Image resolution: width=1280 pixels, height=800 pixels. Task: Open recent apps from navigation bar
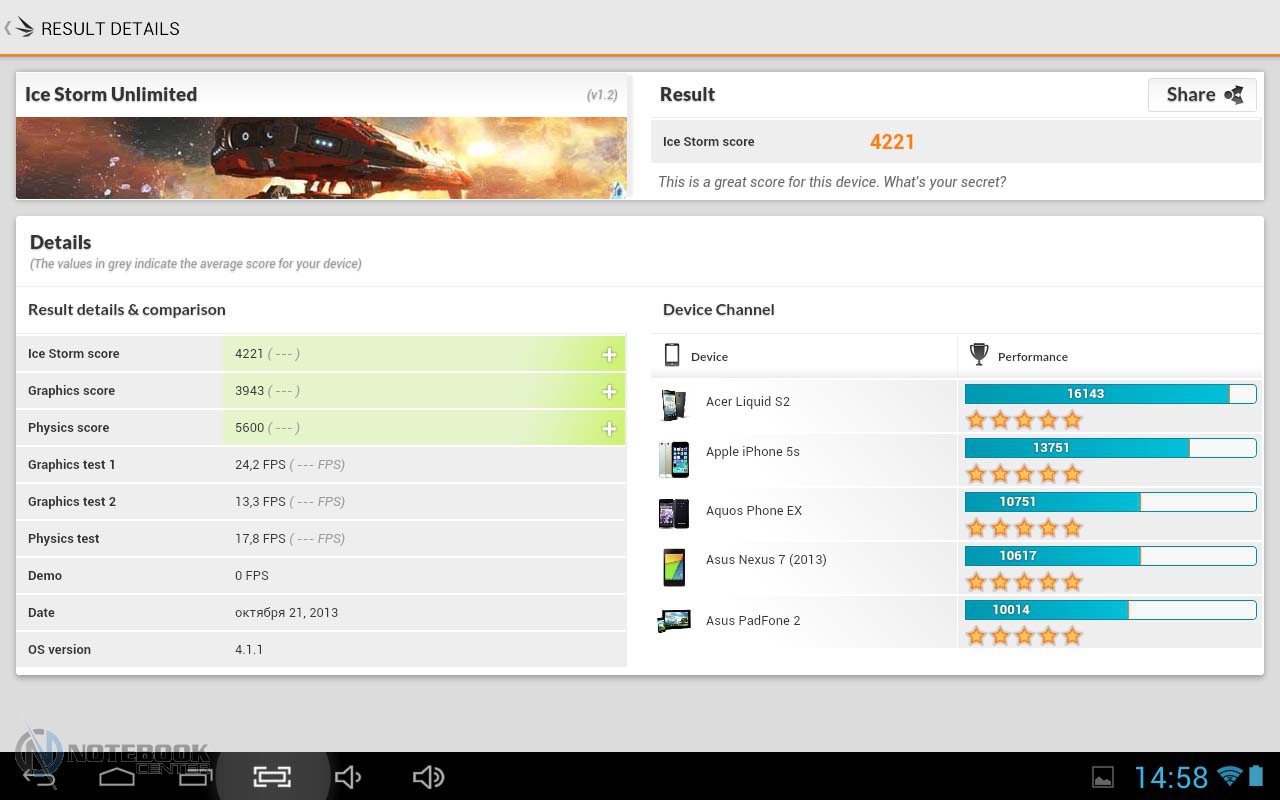(x=195, y=777)
